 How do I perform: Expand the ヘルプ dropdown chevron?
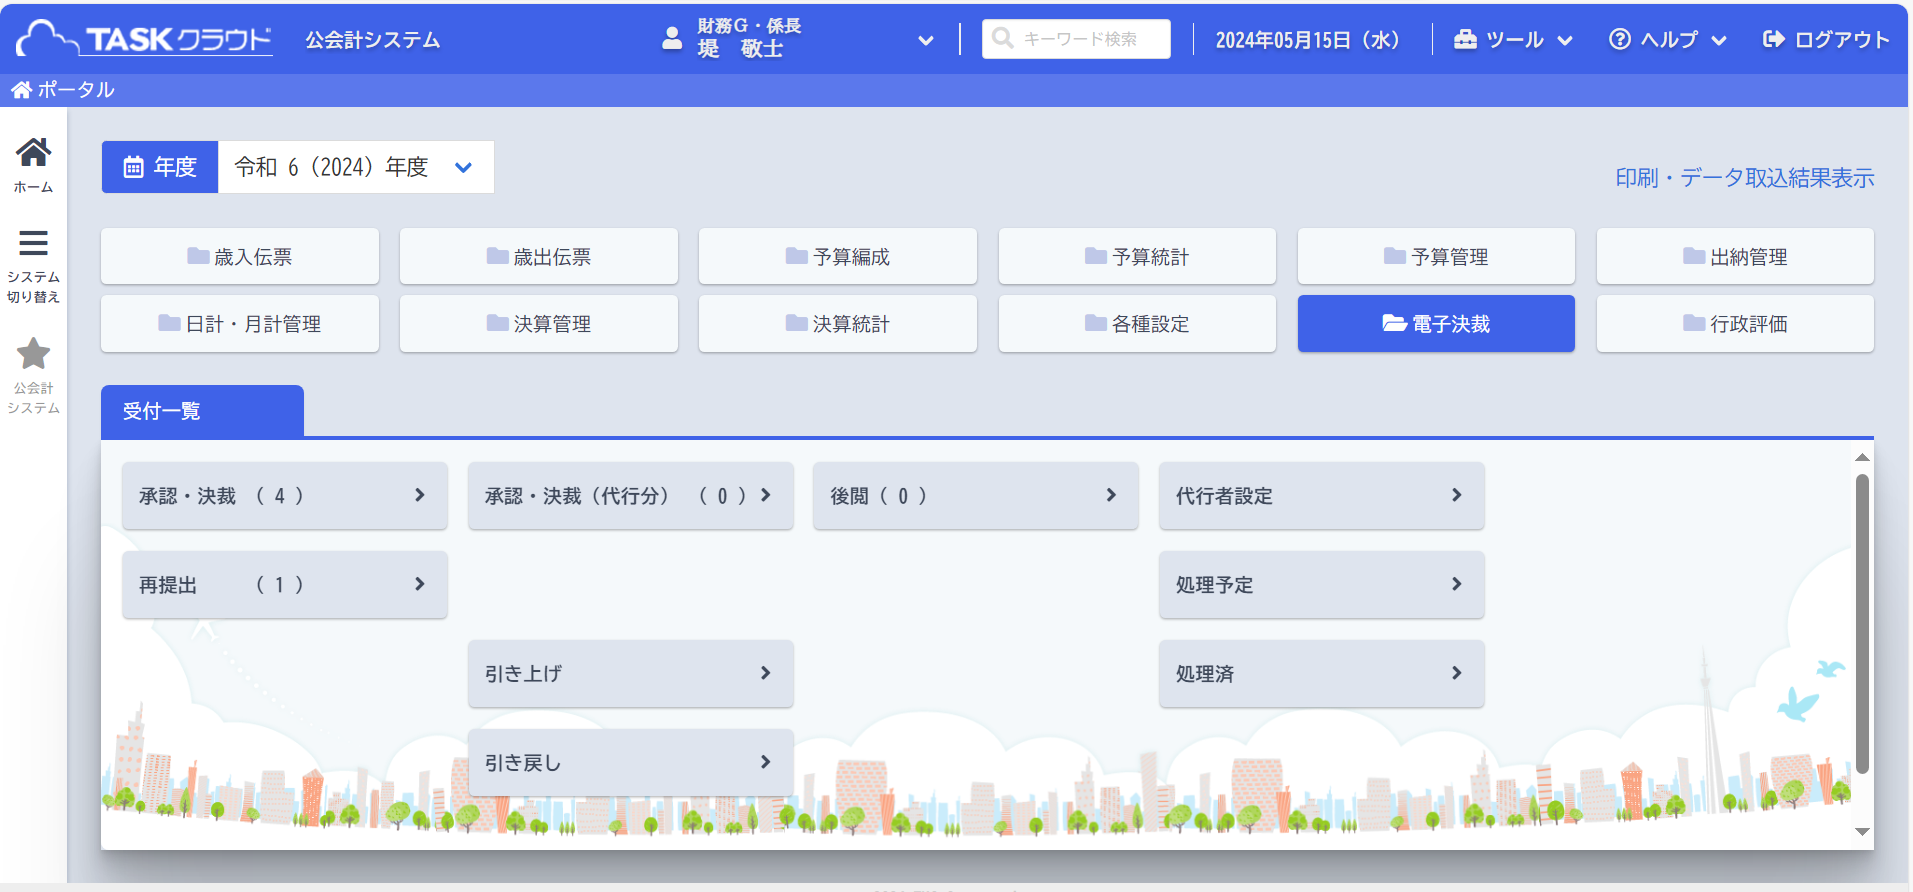(x=1719, y=41)
